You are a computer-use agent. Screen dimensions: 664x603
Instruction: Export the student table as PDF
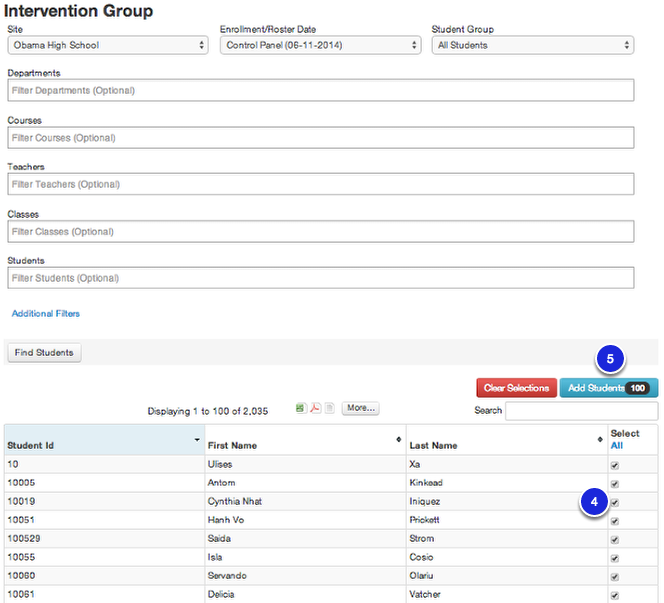point(315,408)
